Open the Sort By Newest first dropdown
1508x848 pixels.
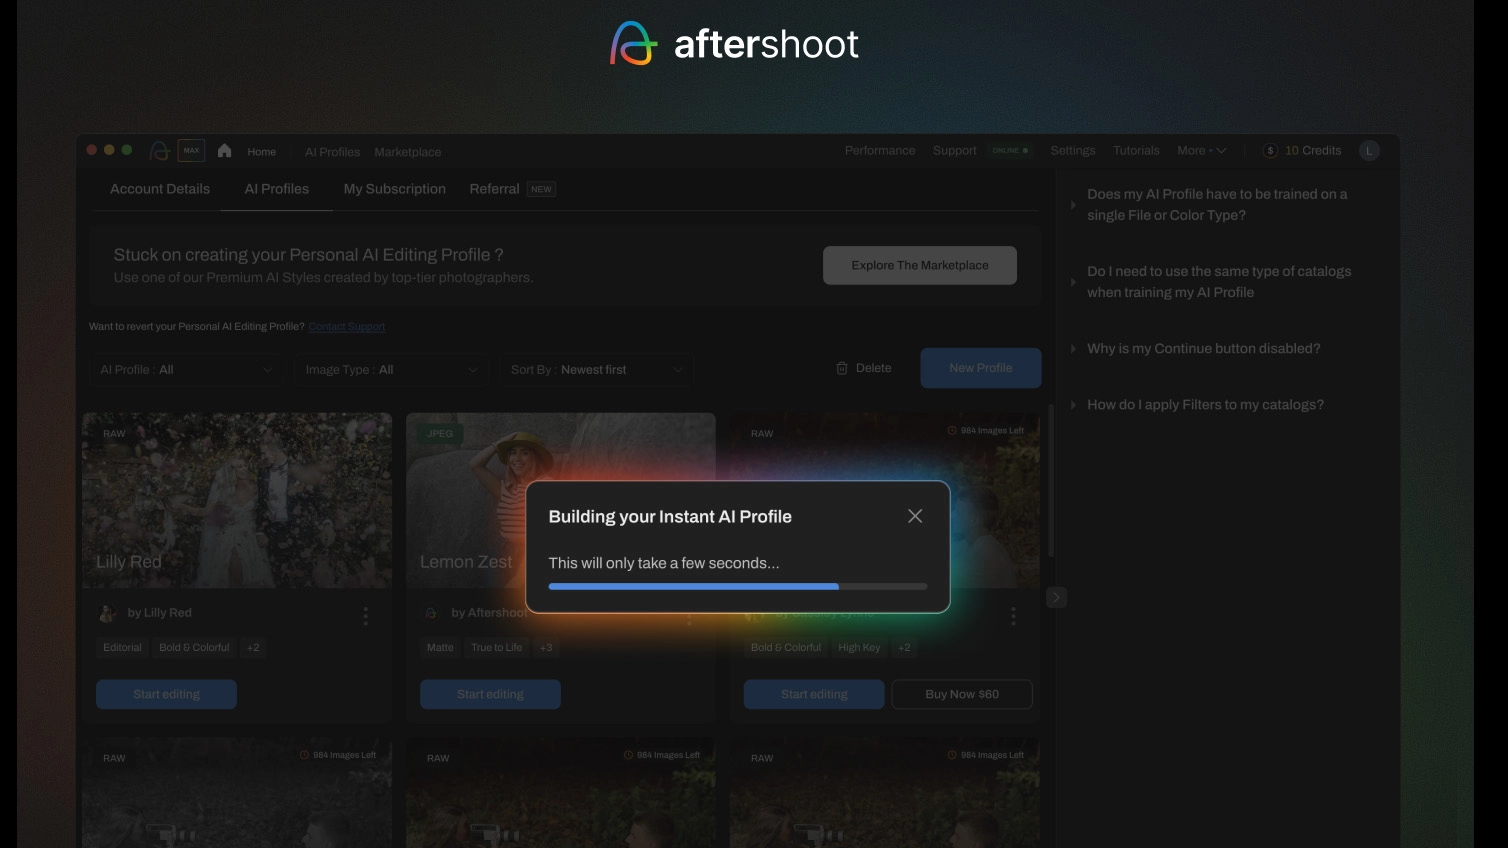(x=597, y=370)
